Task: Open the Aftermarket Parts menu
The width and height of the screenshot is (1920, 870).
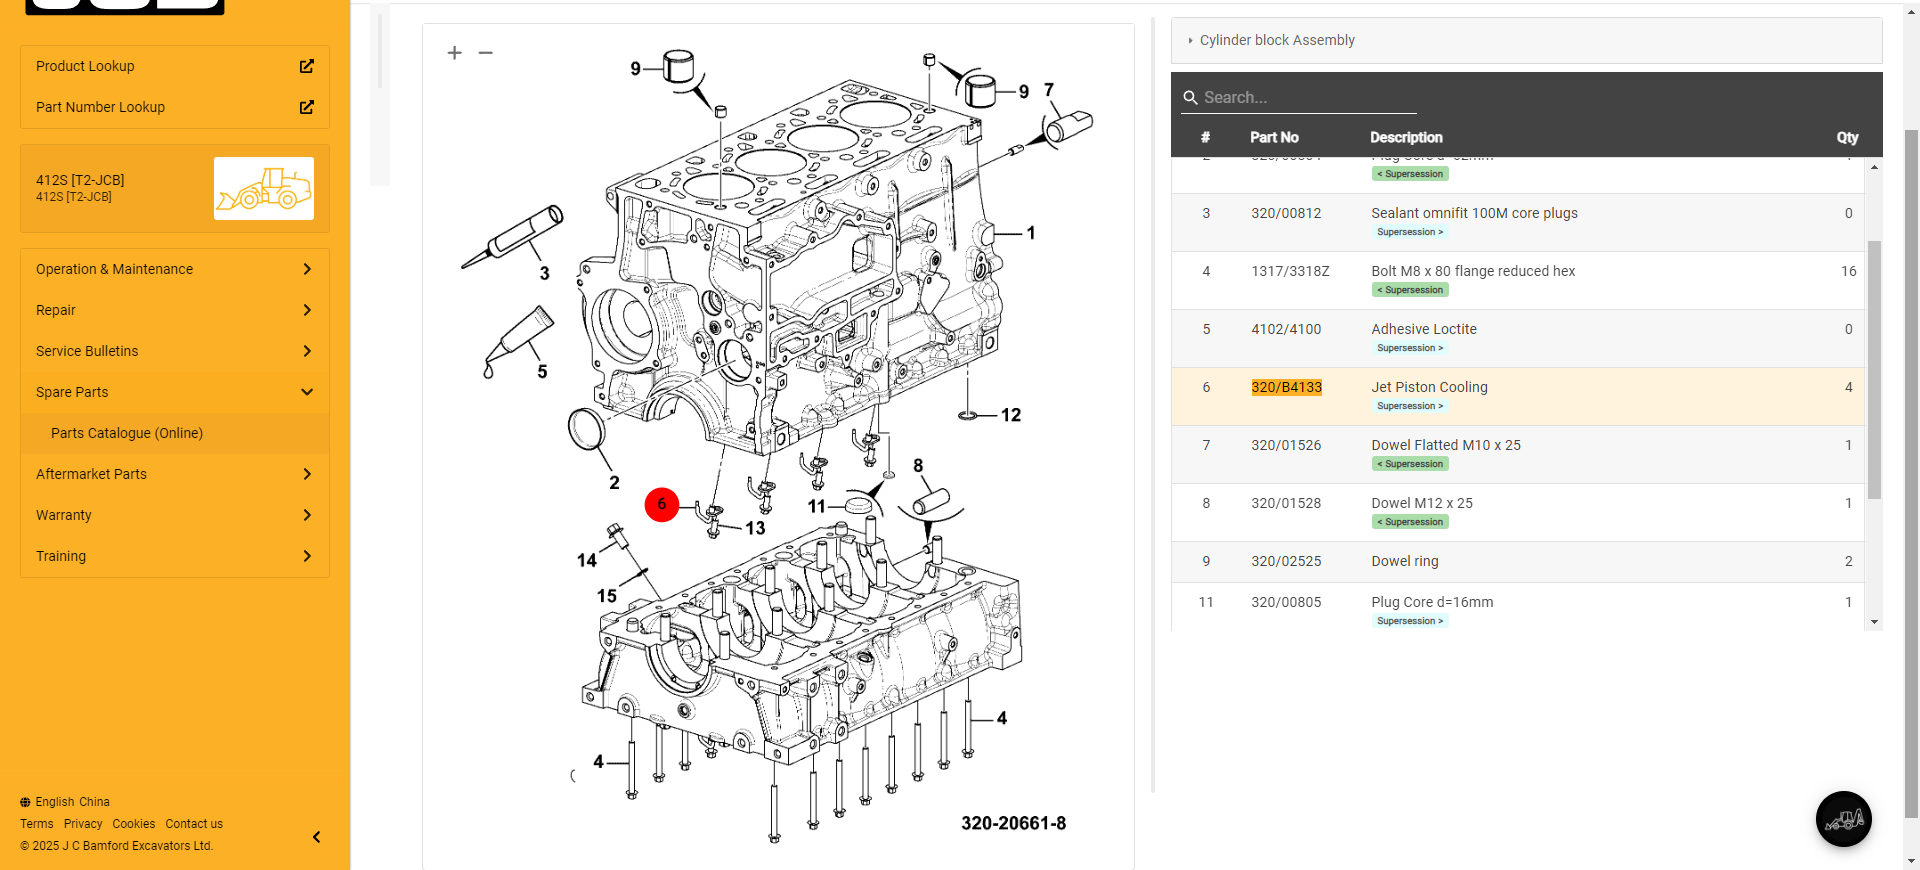Action: click(307, 474)
